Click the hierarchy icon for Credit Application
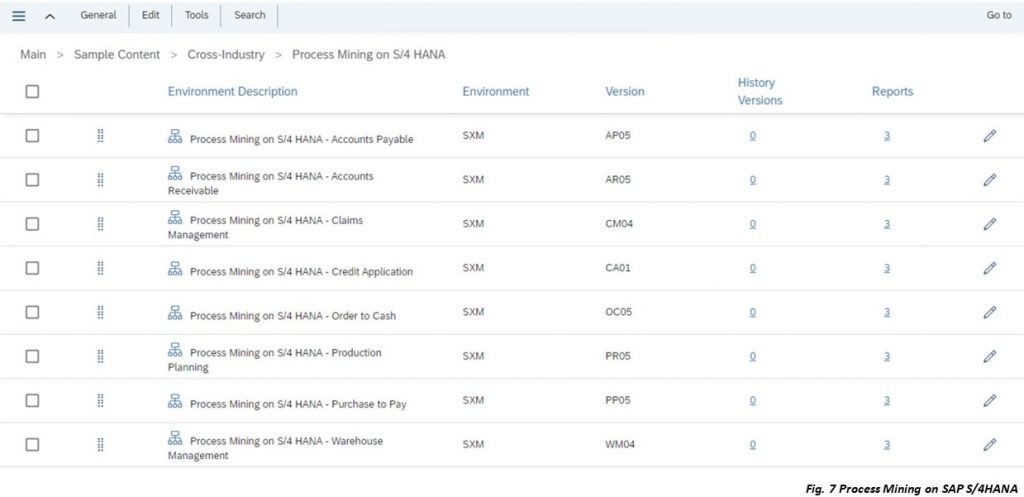 coord(175,268)
